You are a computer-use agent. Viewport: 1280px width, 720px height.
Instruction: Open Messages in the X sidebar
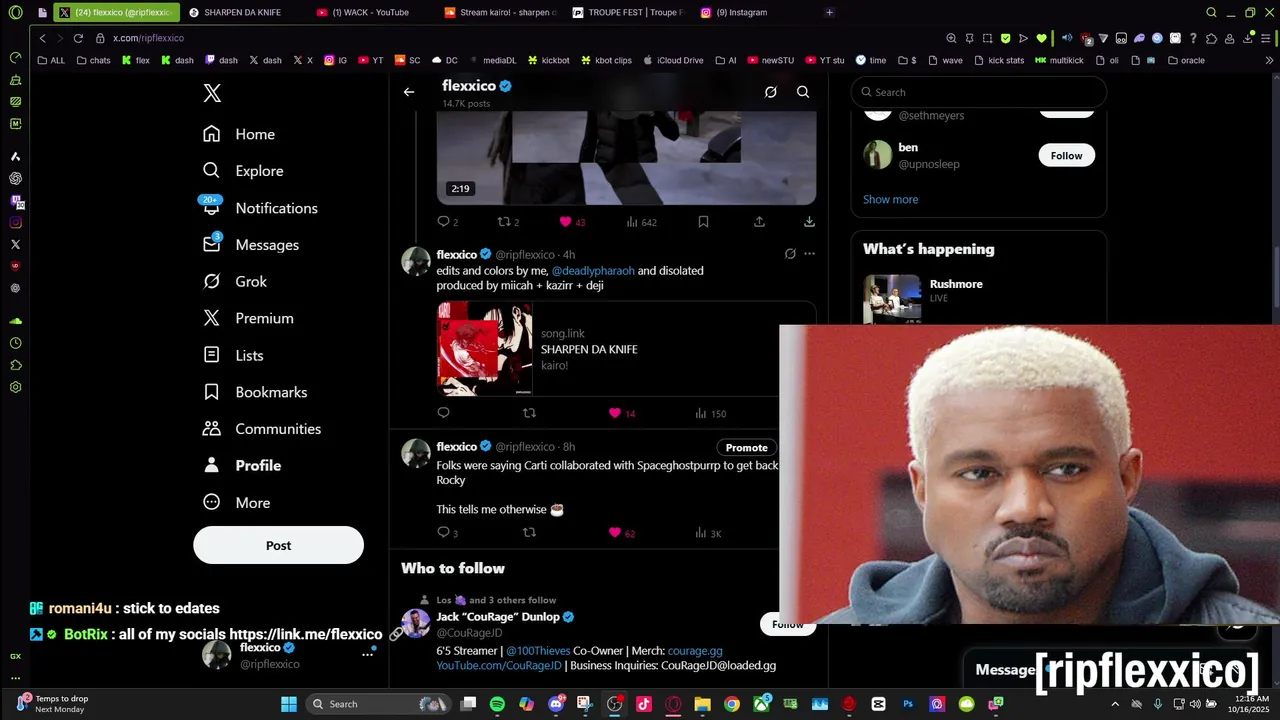coord(251,245)
